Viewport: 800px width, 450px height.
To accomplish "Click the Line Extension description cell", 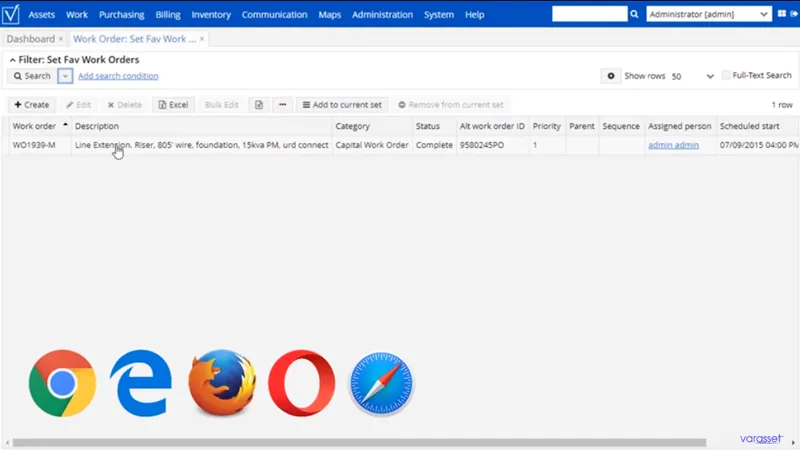I will tap(202, 145).
